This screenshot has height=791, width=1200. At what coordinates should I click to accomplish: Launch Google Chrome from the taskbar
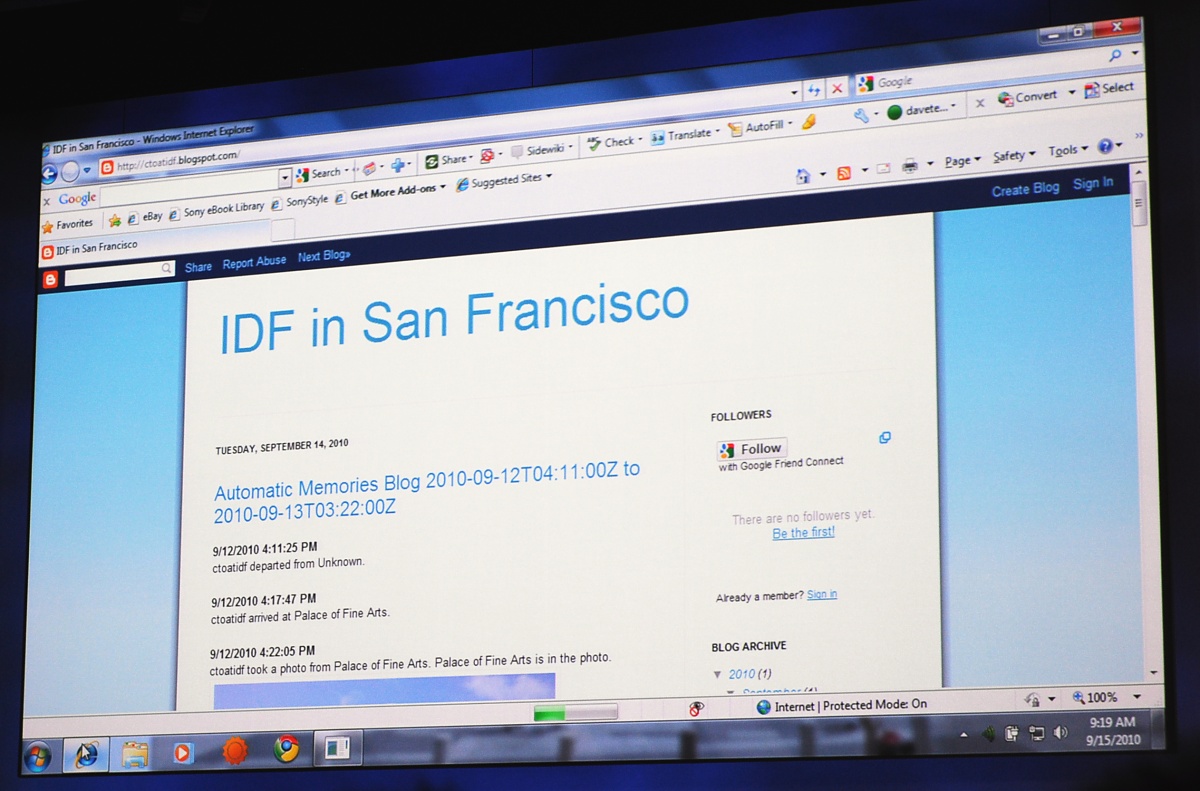coord(287,749)
